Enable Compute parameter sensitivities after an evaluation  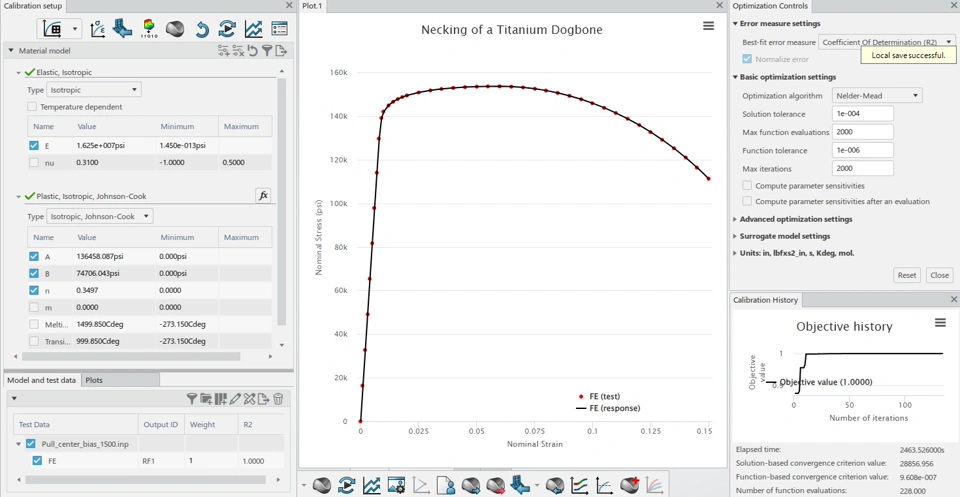[x=747, y=201]
